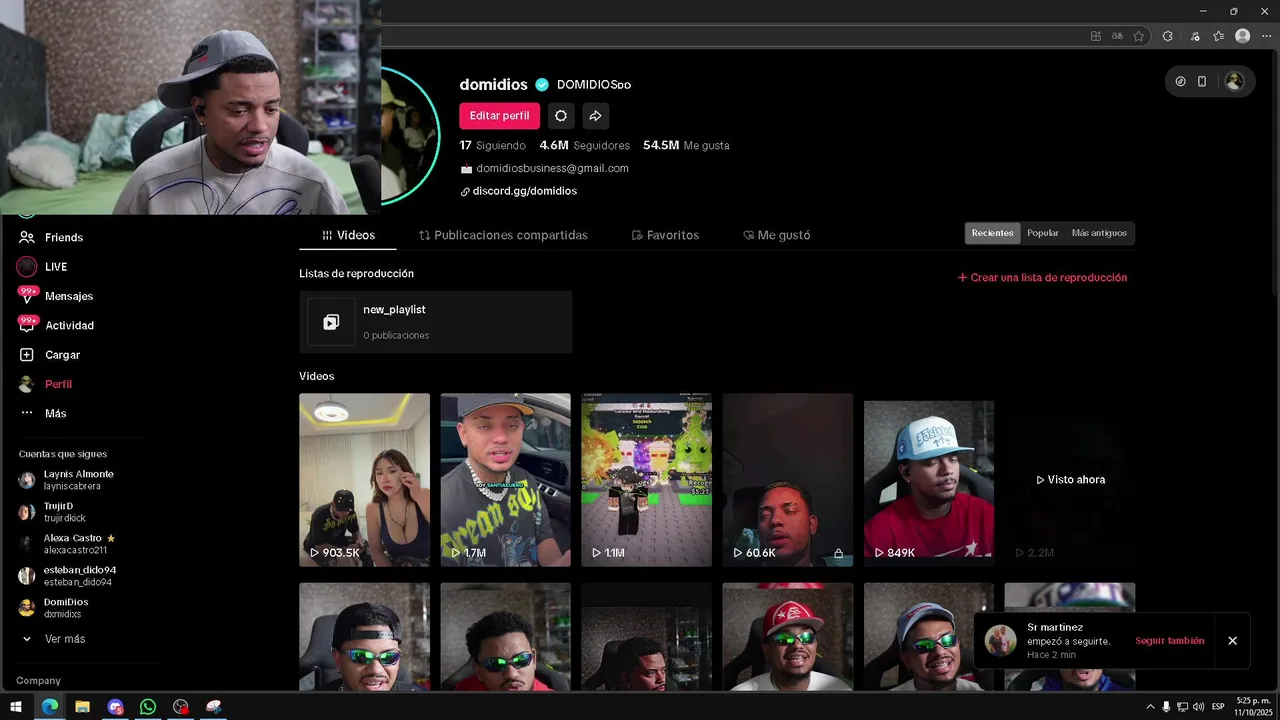Open the profile avatar menu at top right
The image size is (1280, 720).
click(1234, 82)
